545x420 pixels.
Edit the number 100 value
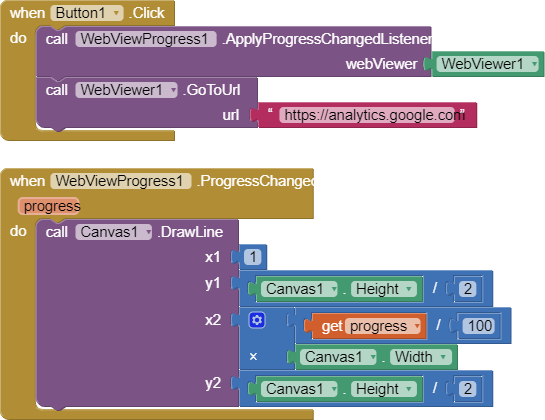pos(480,326)
